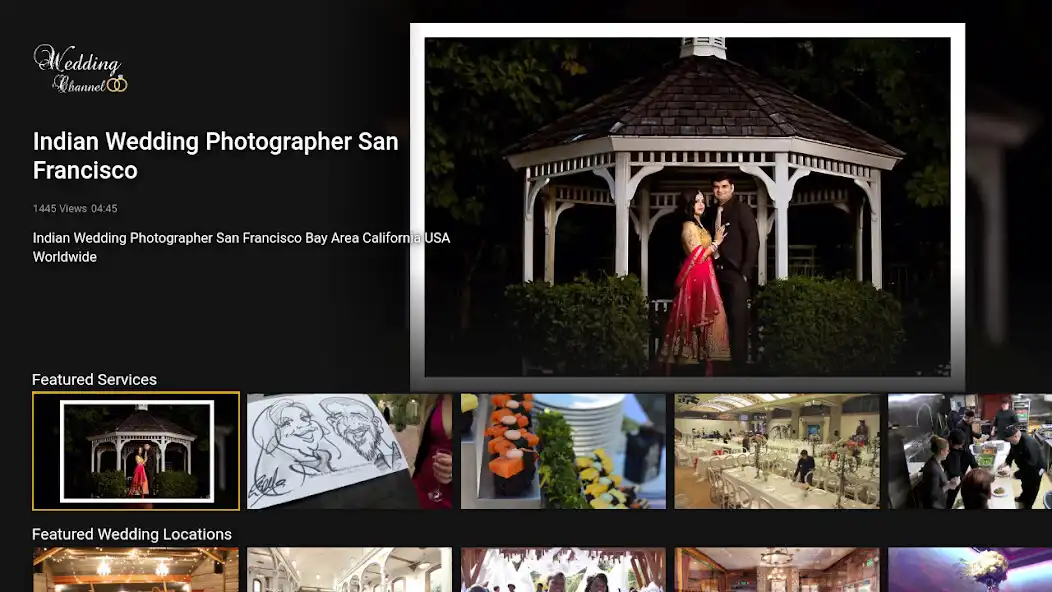This screenshot has height=592, width=1052.
Task: Open the rustic barn chandelier location
Action: (136, 570)
